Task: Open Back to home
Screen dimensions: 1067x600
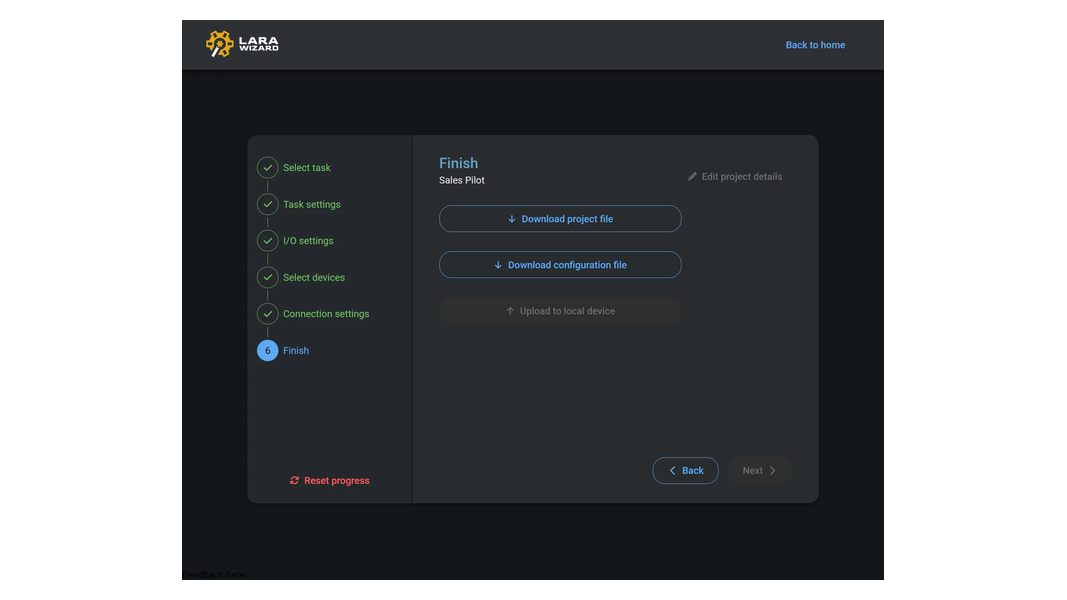Action: [x=815, y=44]
